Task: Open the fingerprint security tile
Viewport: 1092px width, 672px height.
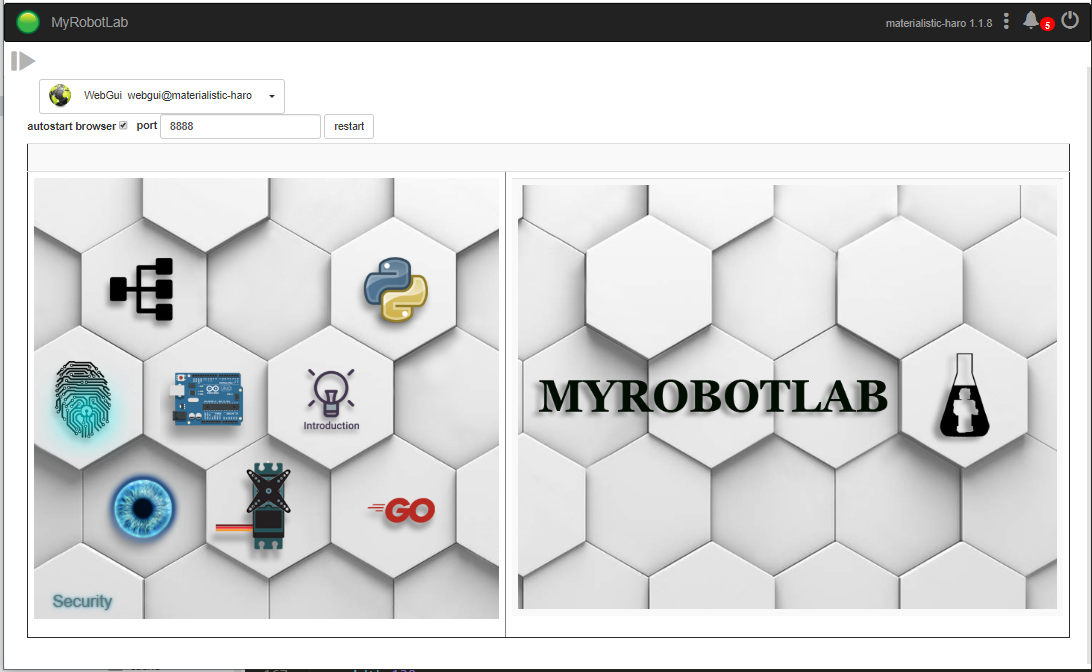Action: (x=83, y=399)
